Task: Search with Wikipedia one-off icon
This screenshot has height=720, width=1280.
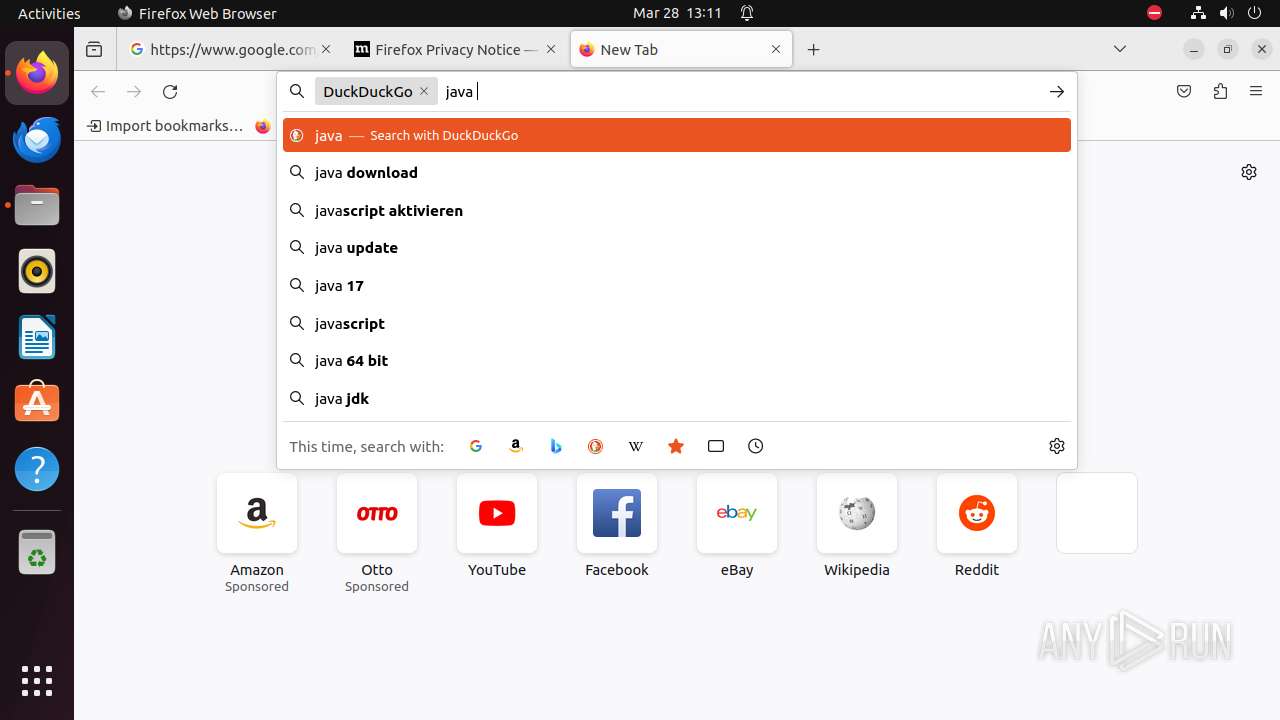Action: pyautogui.click(x=636, y=446)
